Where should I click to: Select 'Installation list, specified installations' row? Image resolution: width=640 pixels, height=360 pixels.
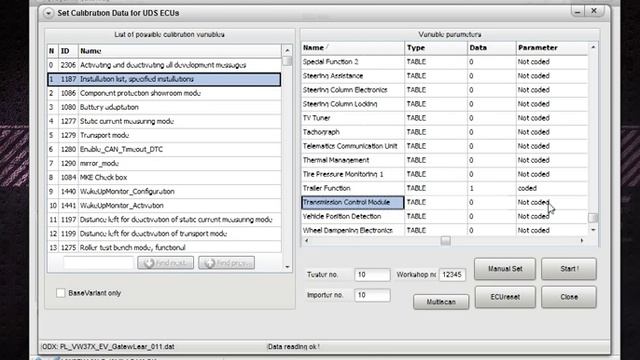164,79
